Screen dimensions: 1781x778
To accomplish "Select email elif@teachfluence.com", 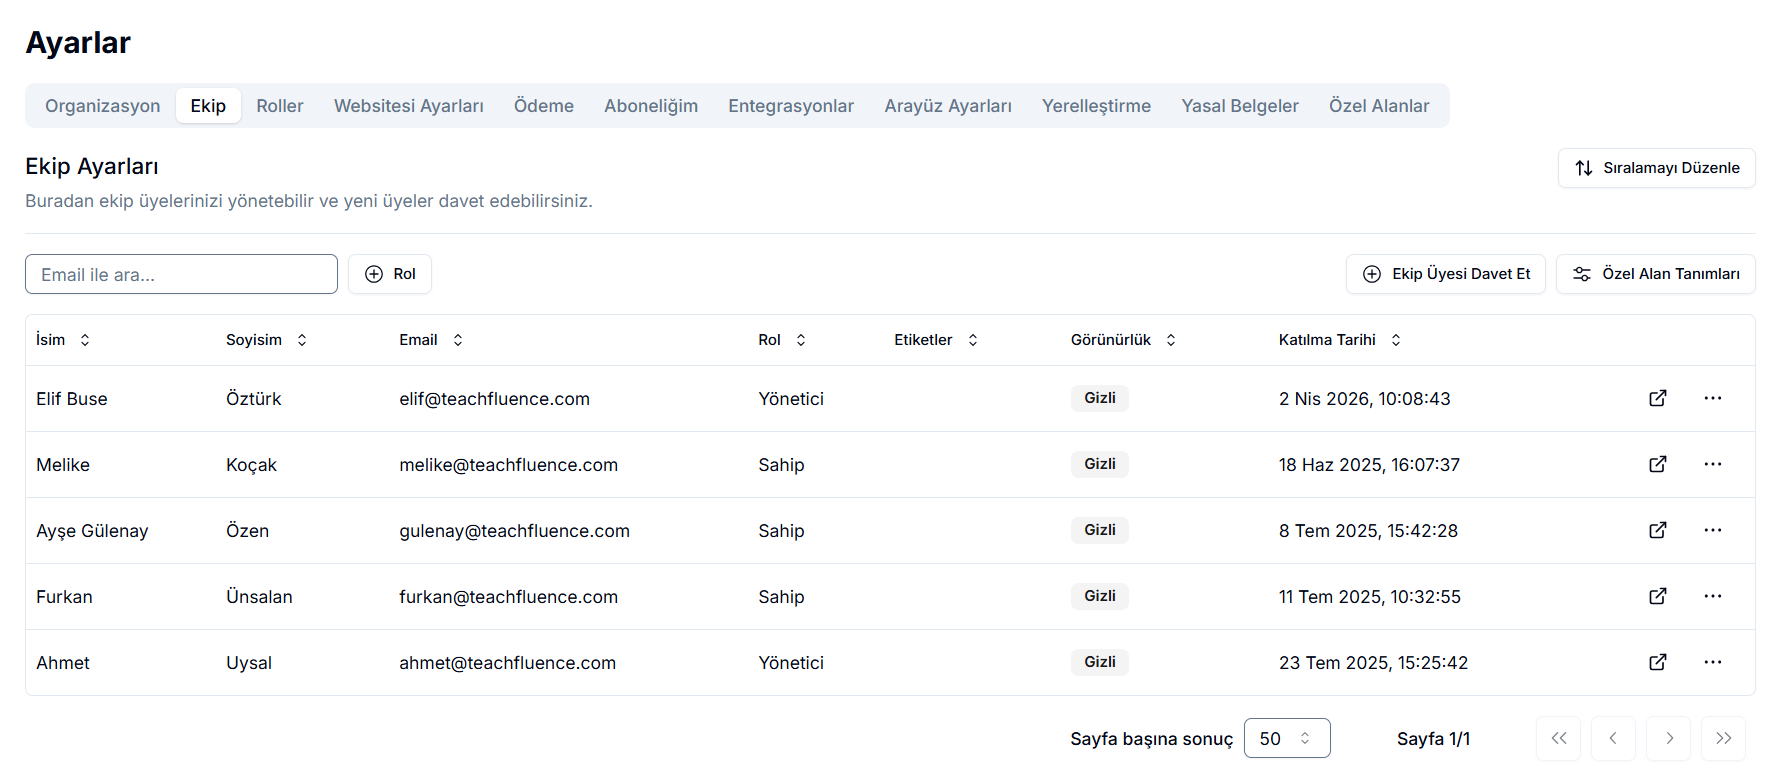I will pyautogui.click(x=494, y=399).
